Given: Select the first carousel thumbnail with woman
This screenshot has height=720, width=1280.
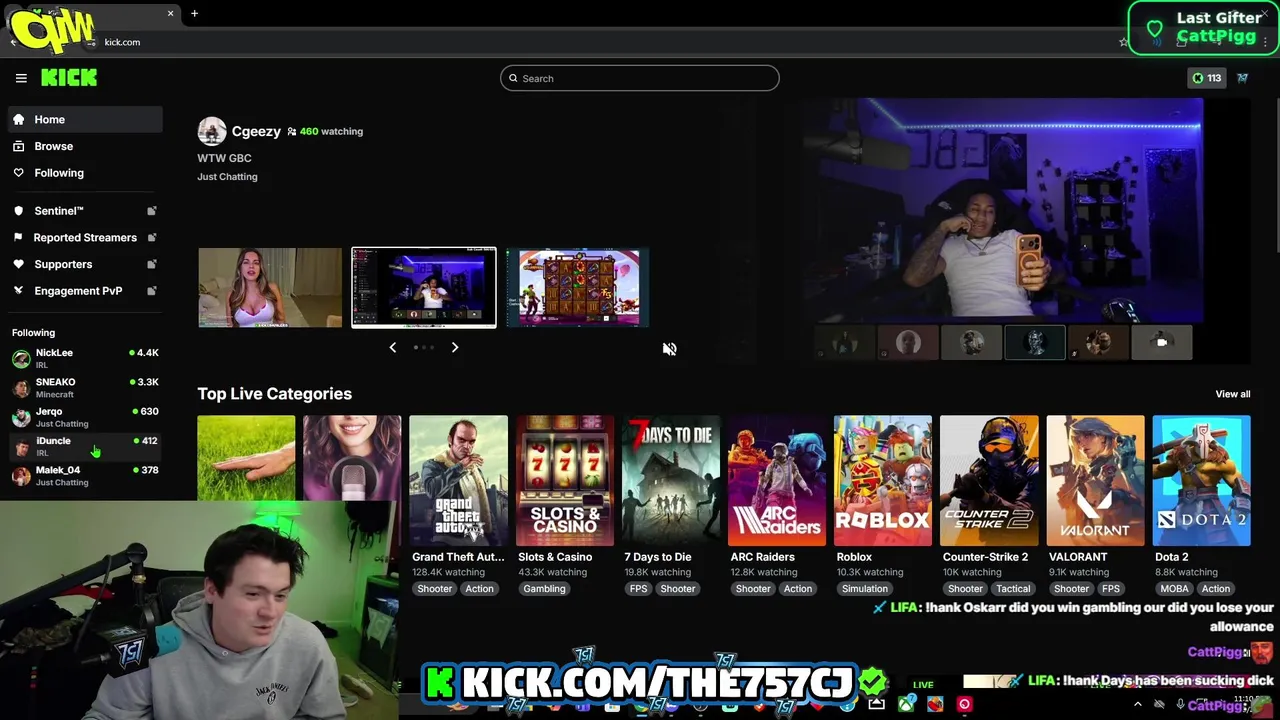Looking at the screenshot, I should click(x=270, y=287).
